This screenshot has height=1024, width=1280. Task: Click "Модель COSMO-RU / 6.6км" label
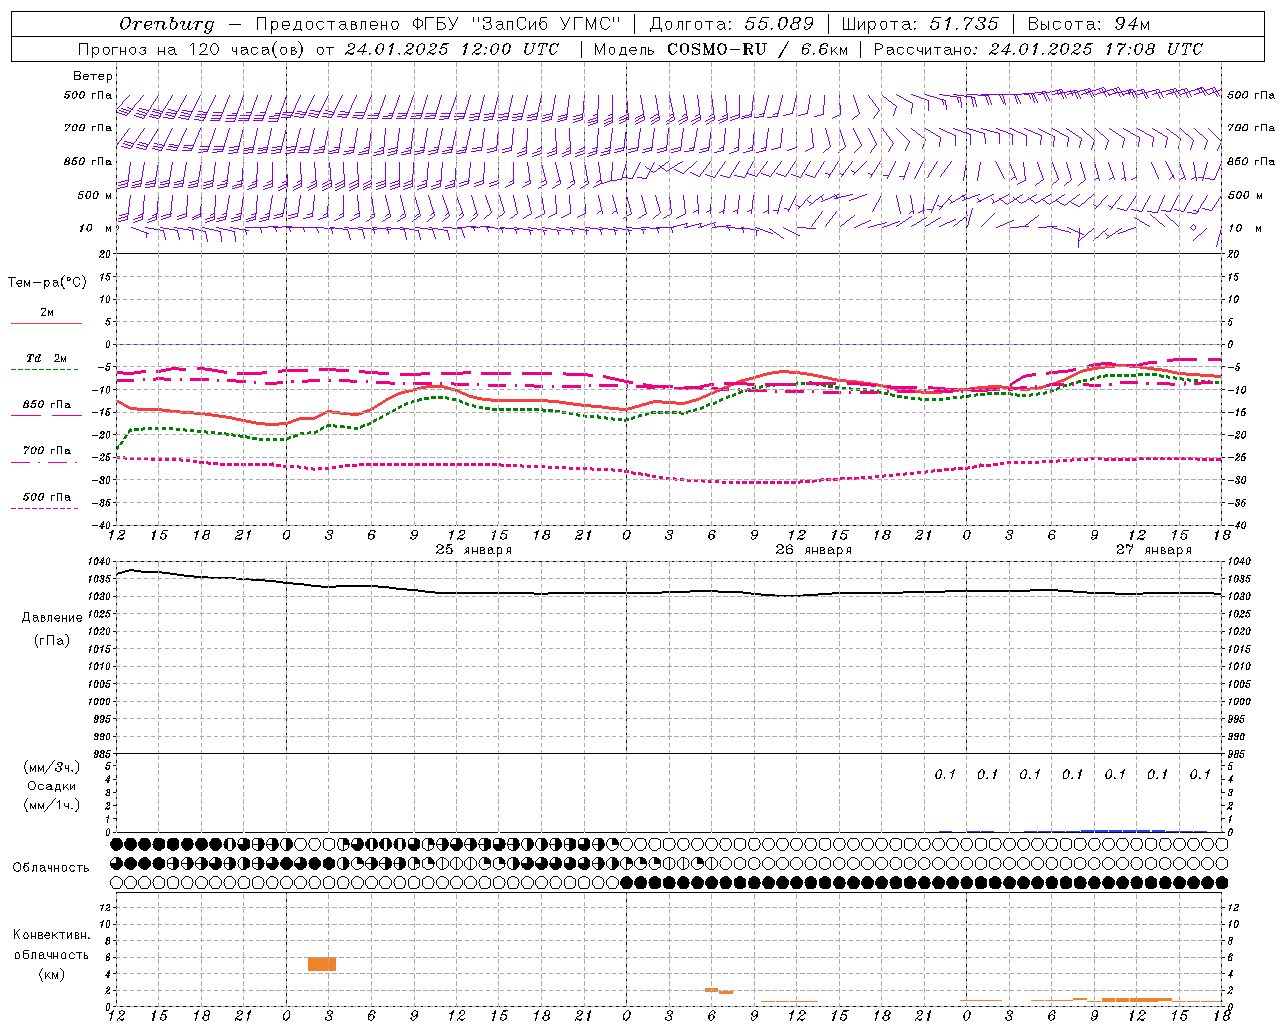(721, 49)
